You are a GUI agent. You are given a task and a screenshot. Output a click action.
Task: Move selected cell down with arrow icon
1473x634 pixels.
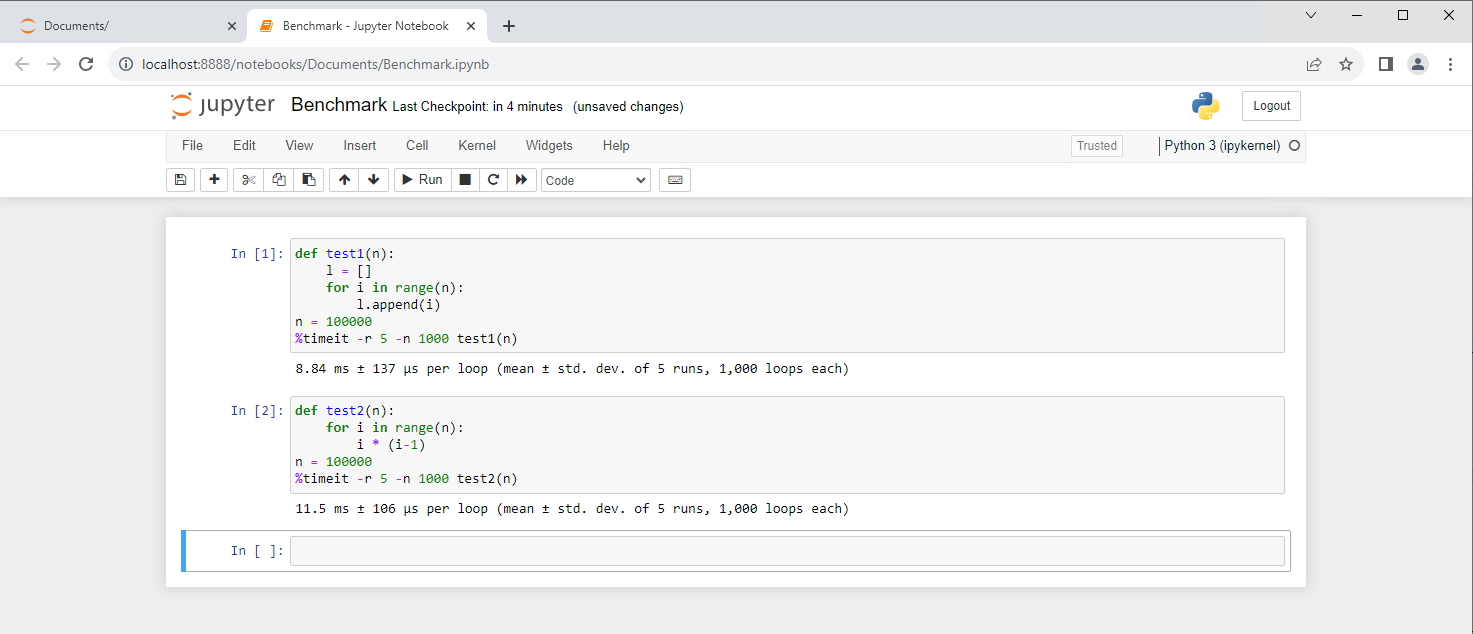click(x=374, y=180)
